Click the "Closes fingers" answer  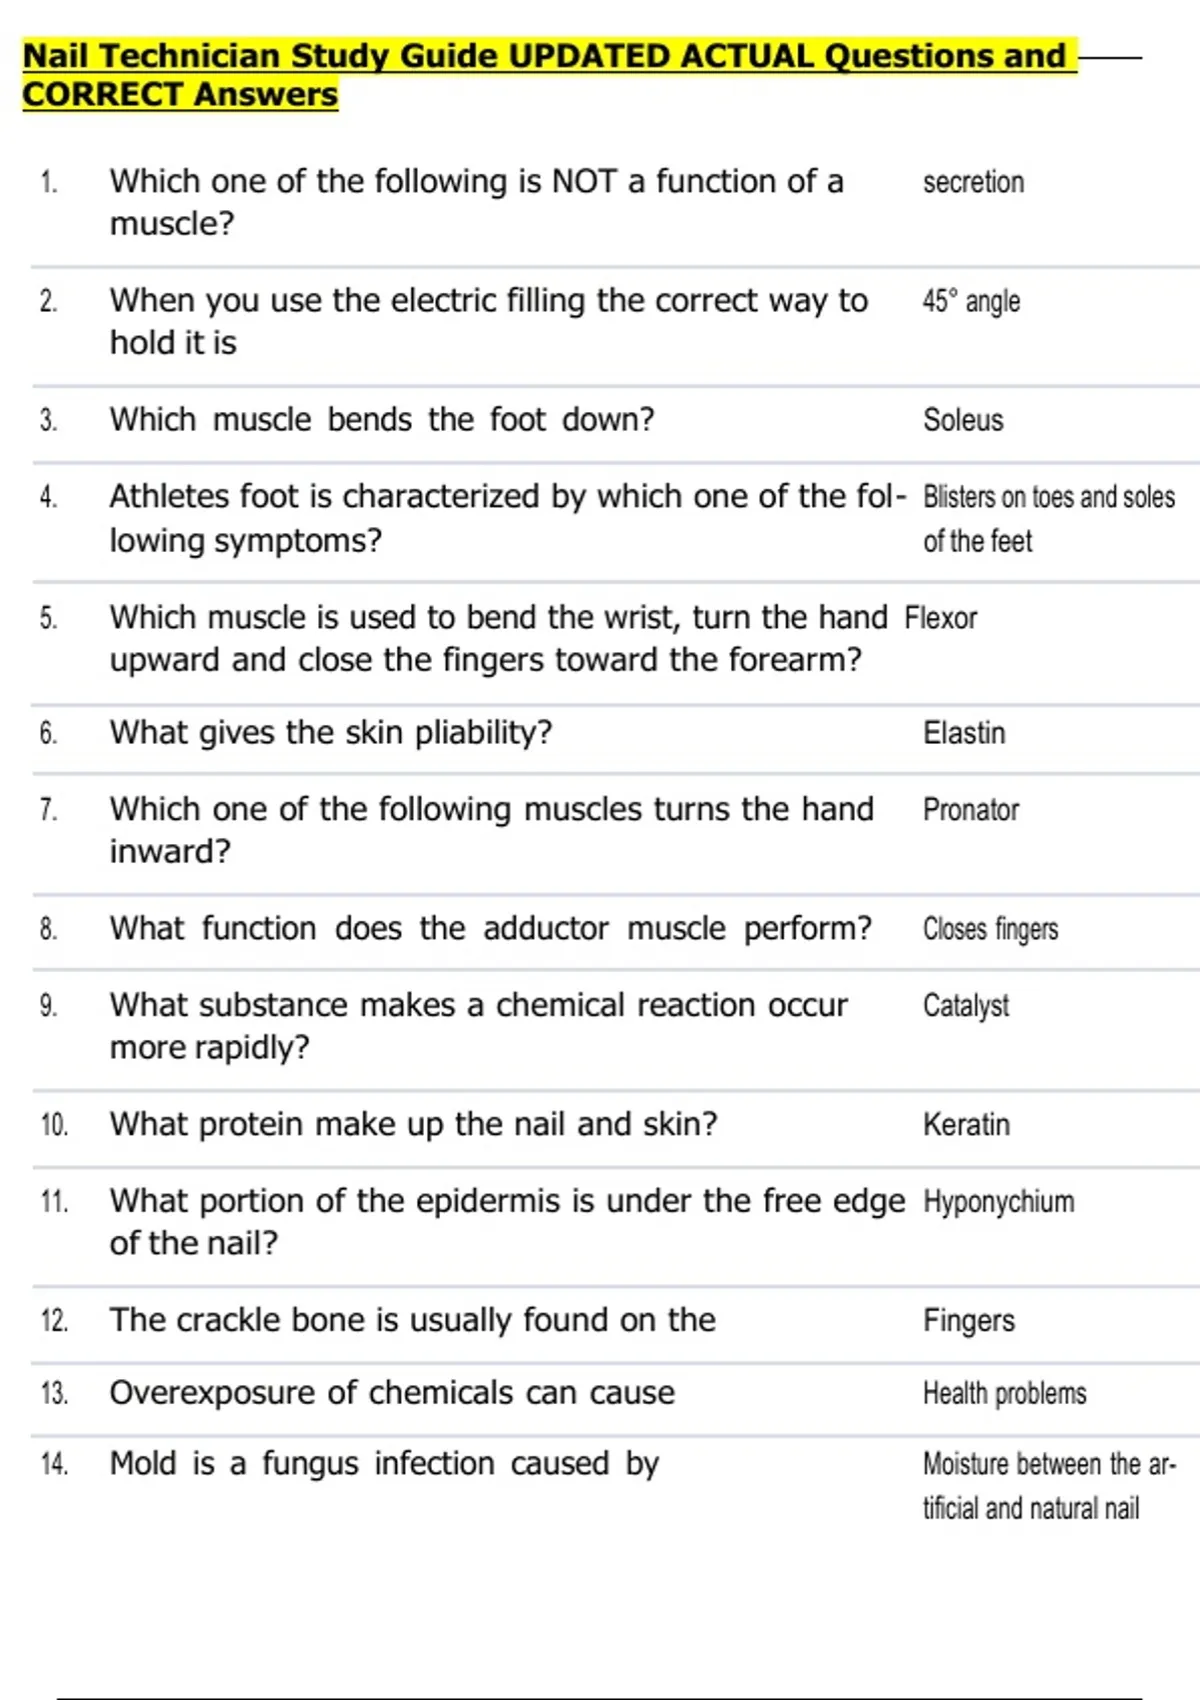coord(990,929)
